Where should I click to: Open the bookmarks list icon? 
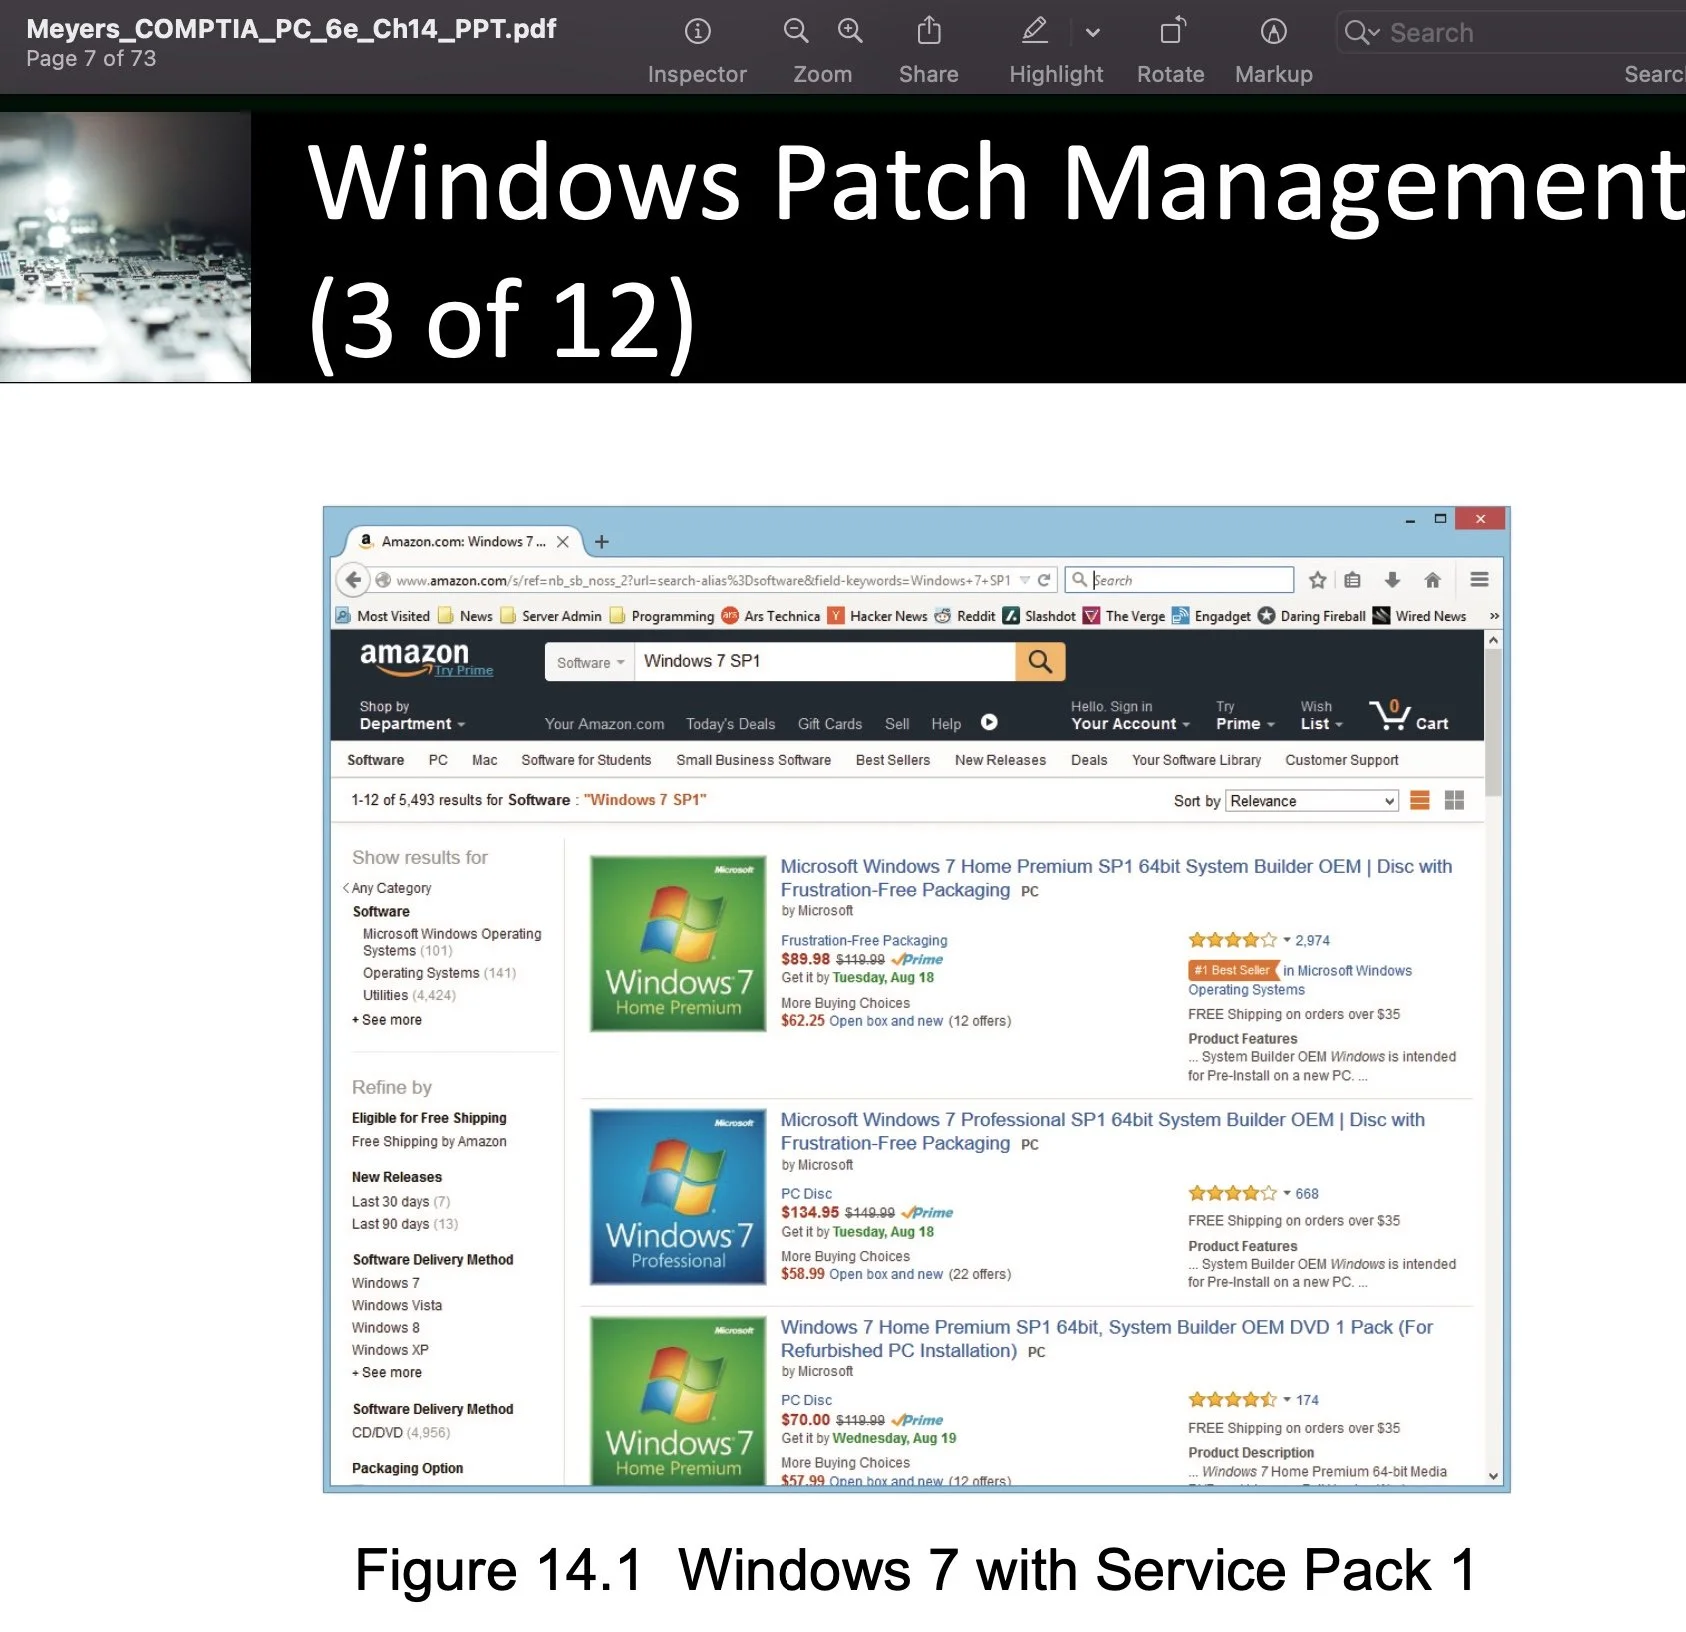(1353, 580)
